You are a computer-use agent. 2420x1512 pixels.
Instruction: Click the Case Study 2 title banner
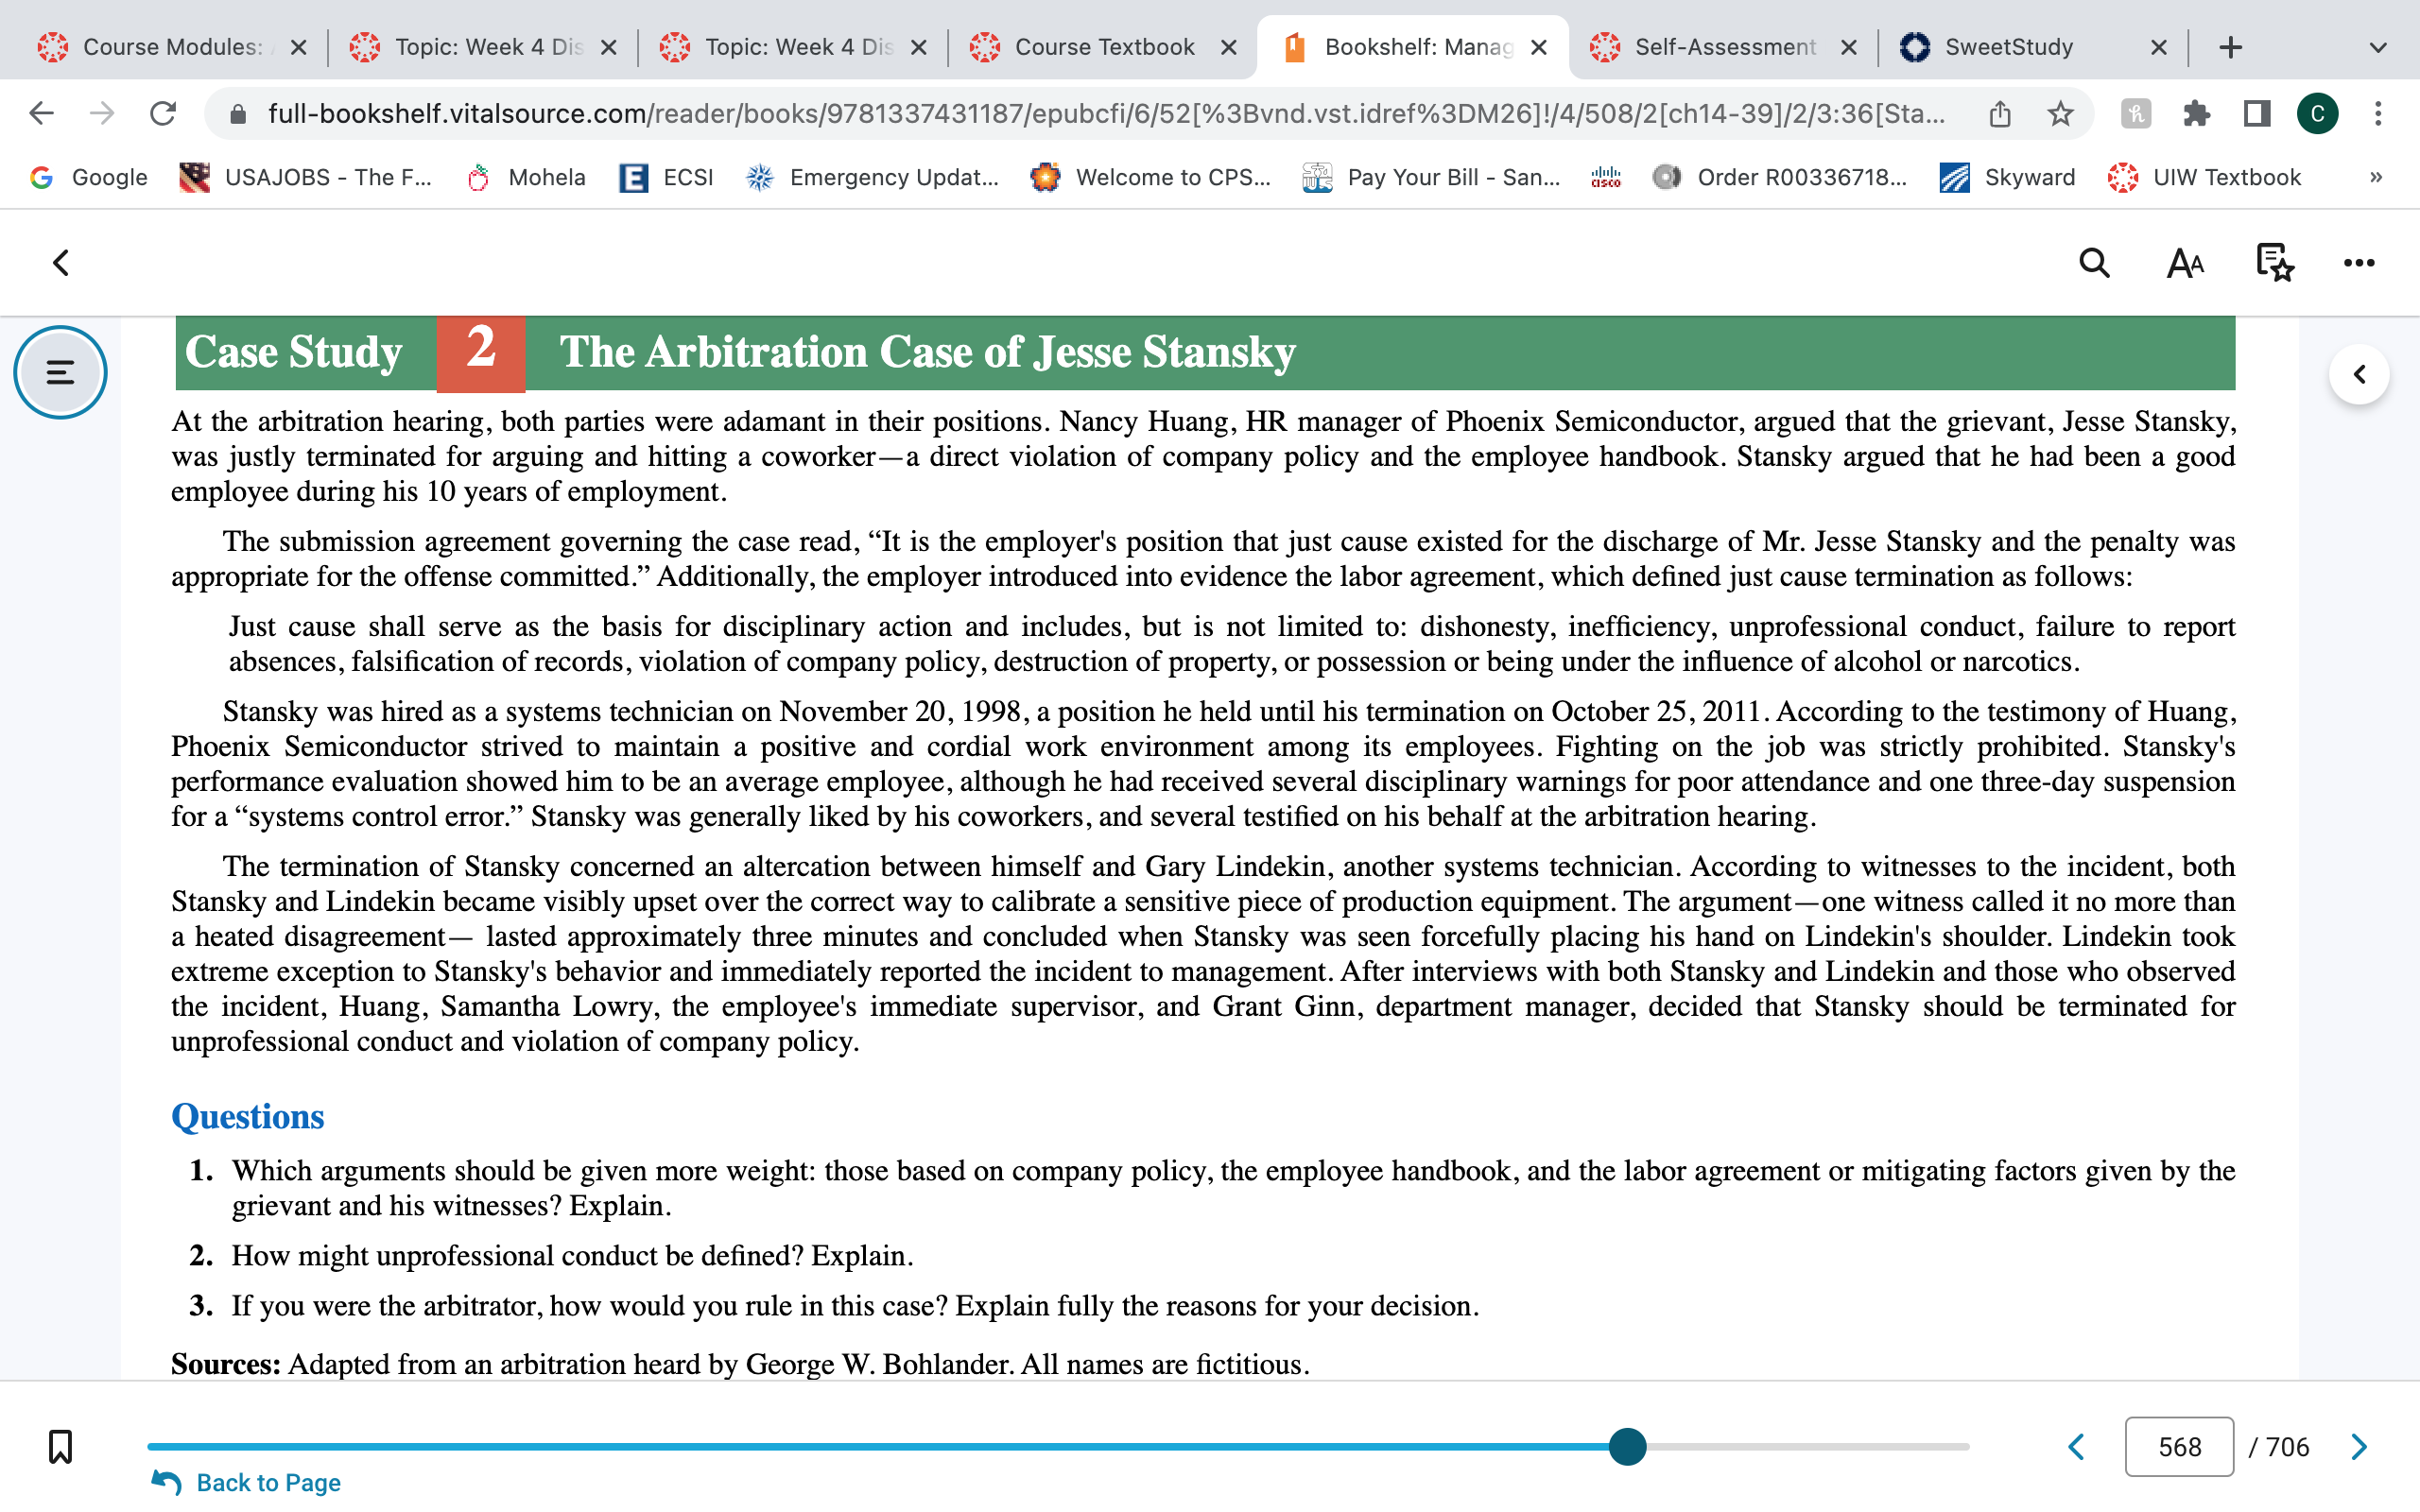click(1205, 352)
